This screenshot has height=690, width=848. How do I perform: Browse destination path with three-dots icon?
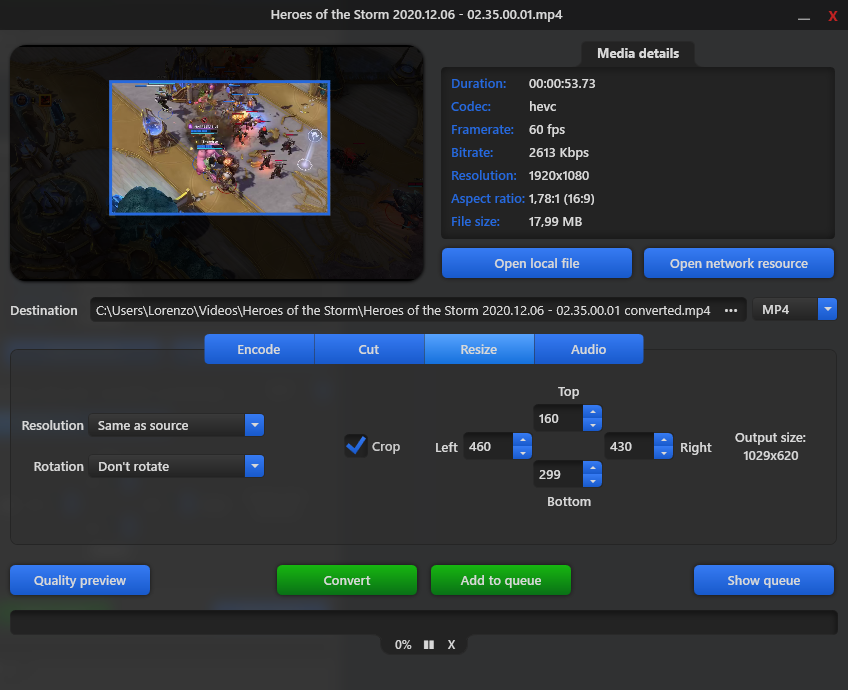(731, 310)
